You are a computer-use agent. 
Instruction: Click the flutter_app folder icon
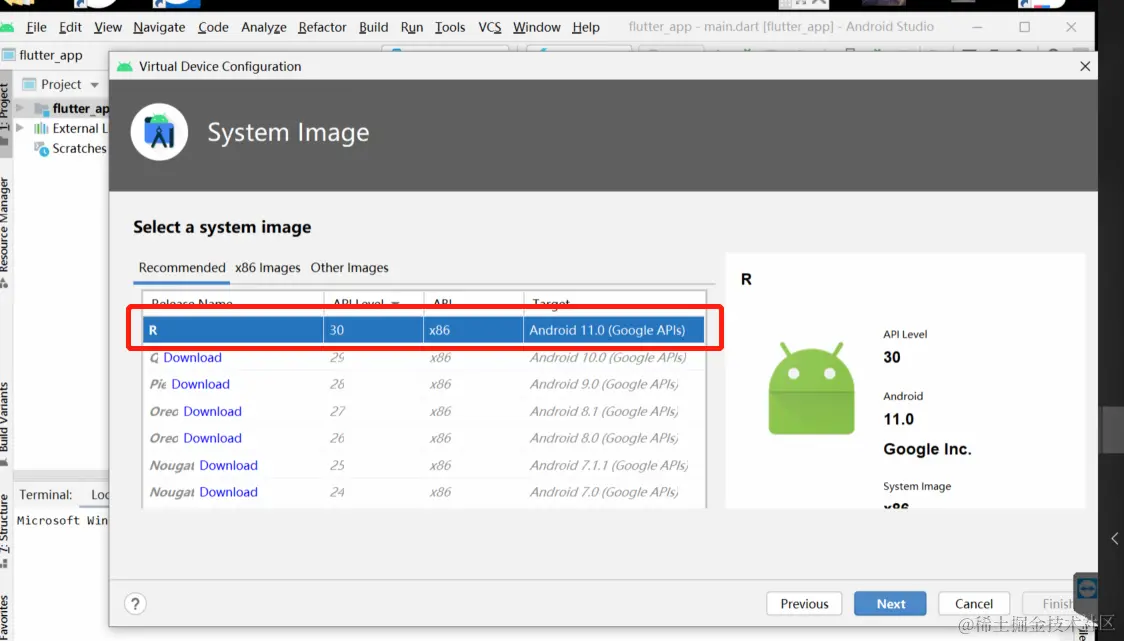[42, 108]
